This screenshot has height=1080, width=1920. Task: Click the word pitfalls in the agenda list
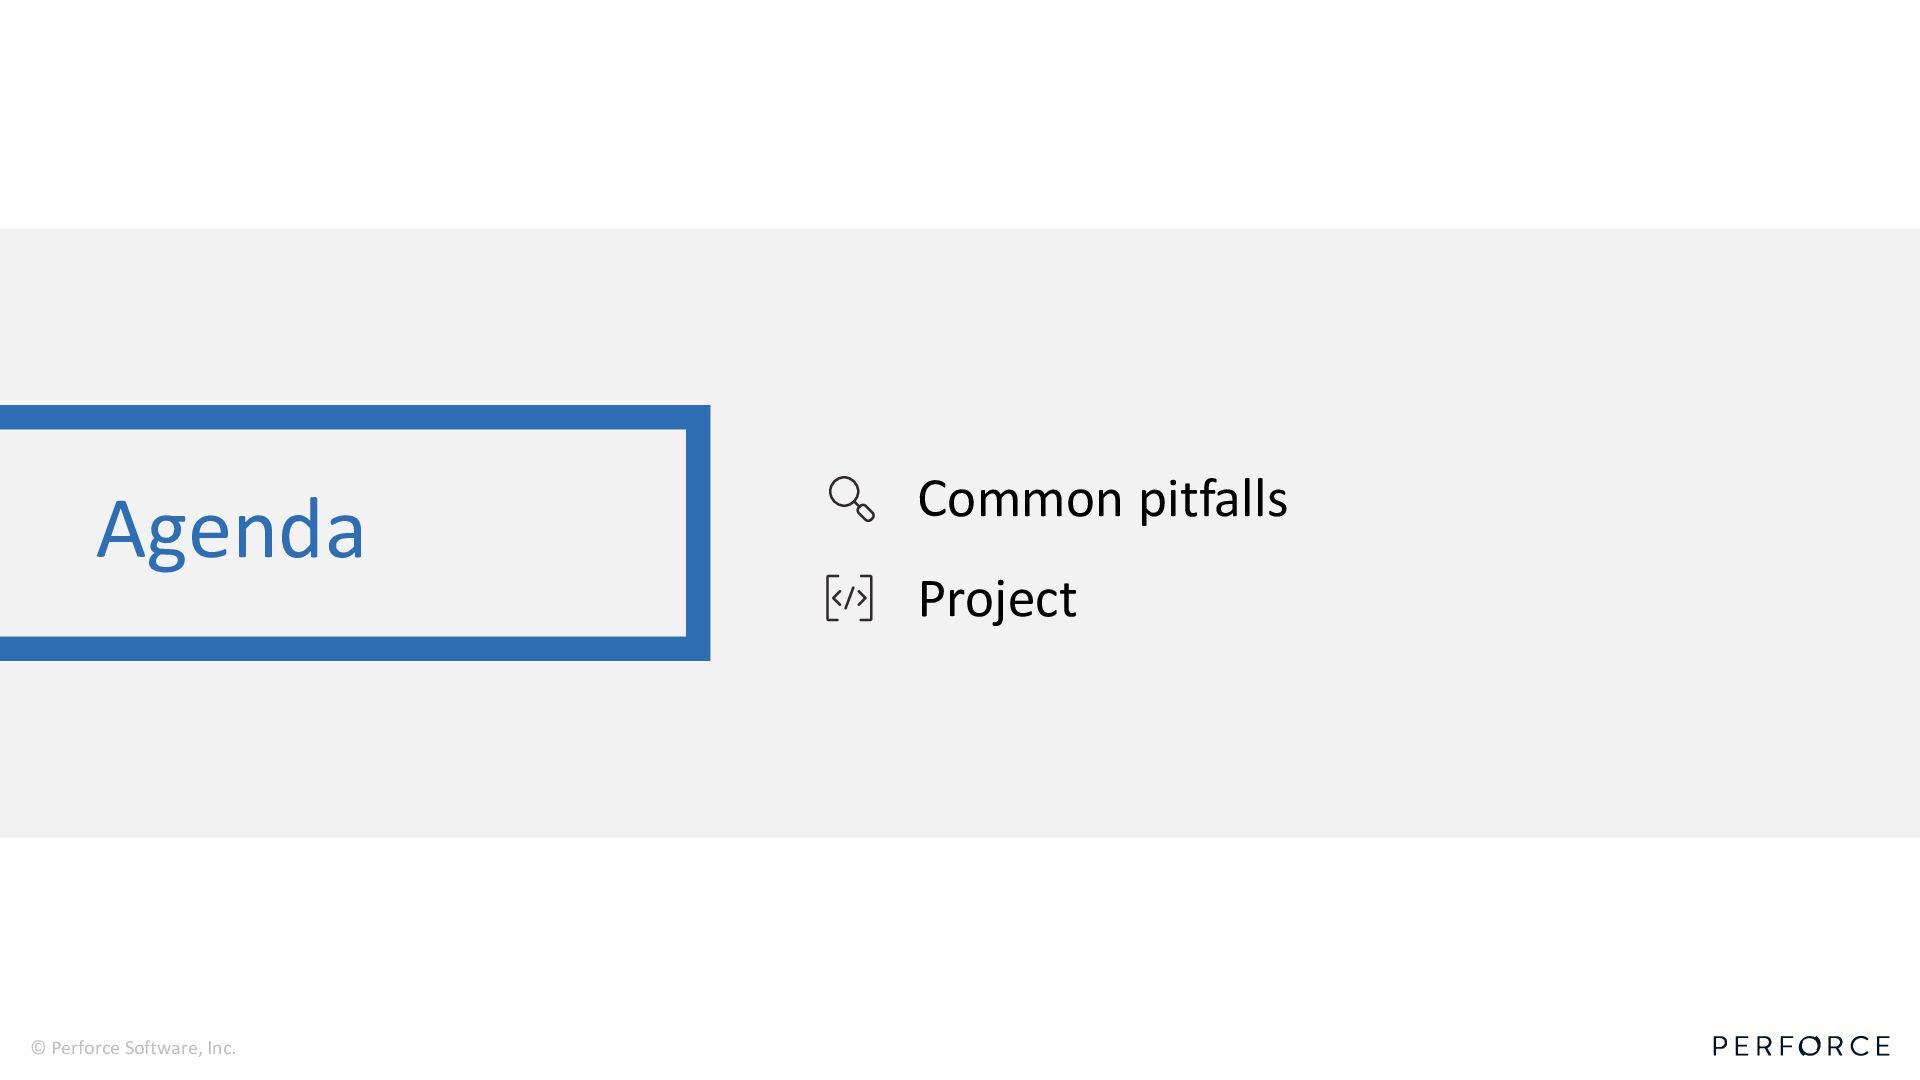point(1213,498)
